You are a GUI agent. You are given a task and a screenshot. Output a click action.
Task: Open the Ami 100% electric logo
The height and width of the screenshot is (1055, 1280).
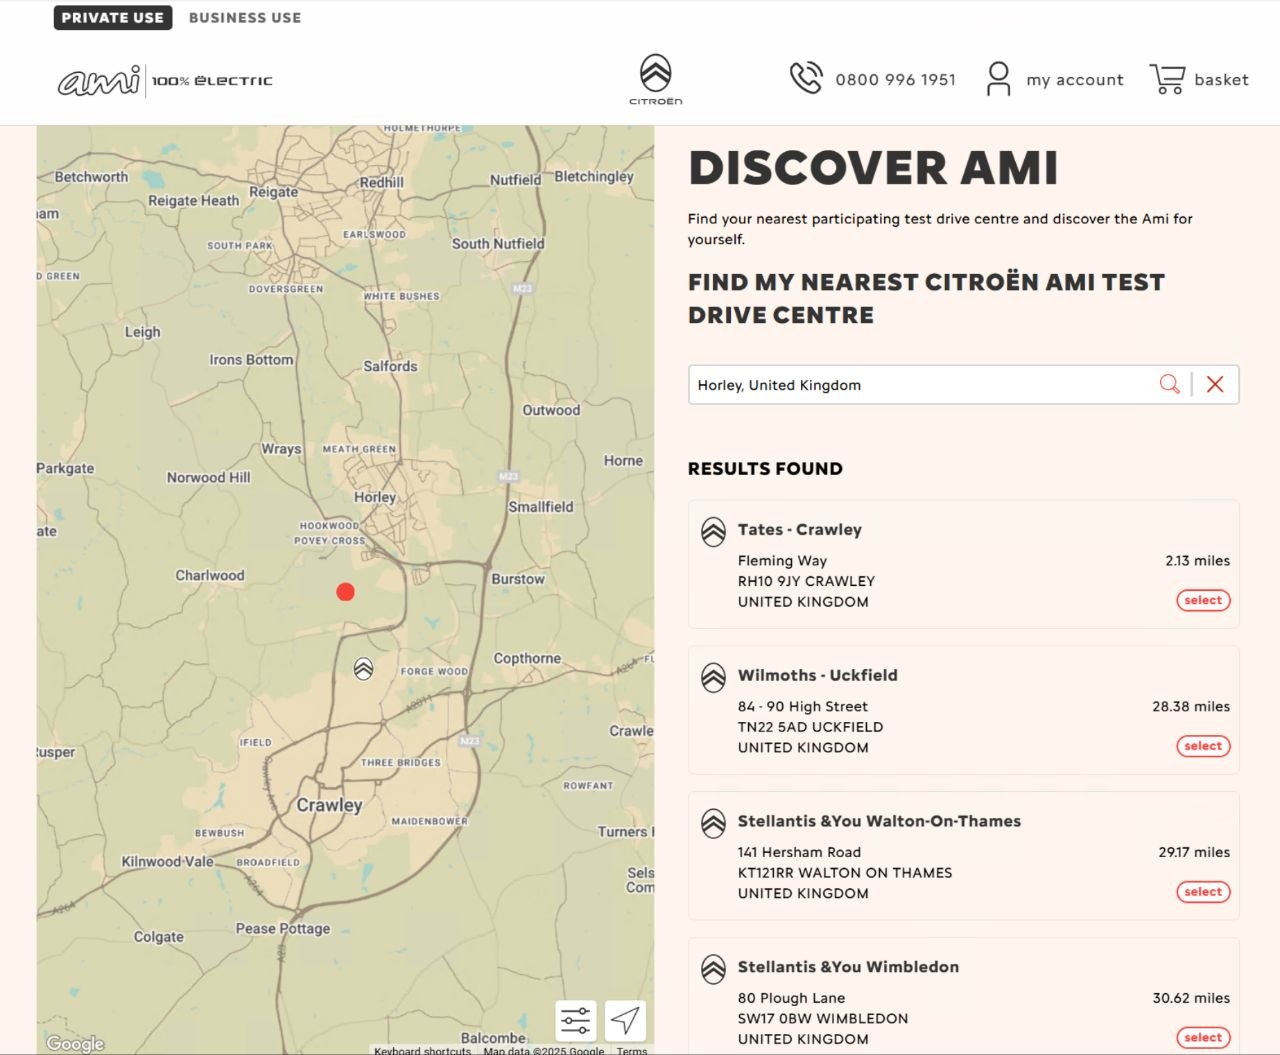[x=165, y=81]
